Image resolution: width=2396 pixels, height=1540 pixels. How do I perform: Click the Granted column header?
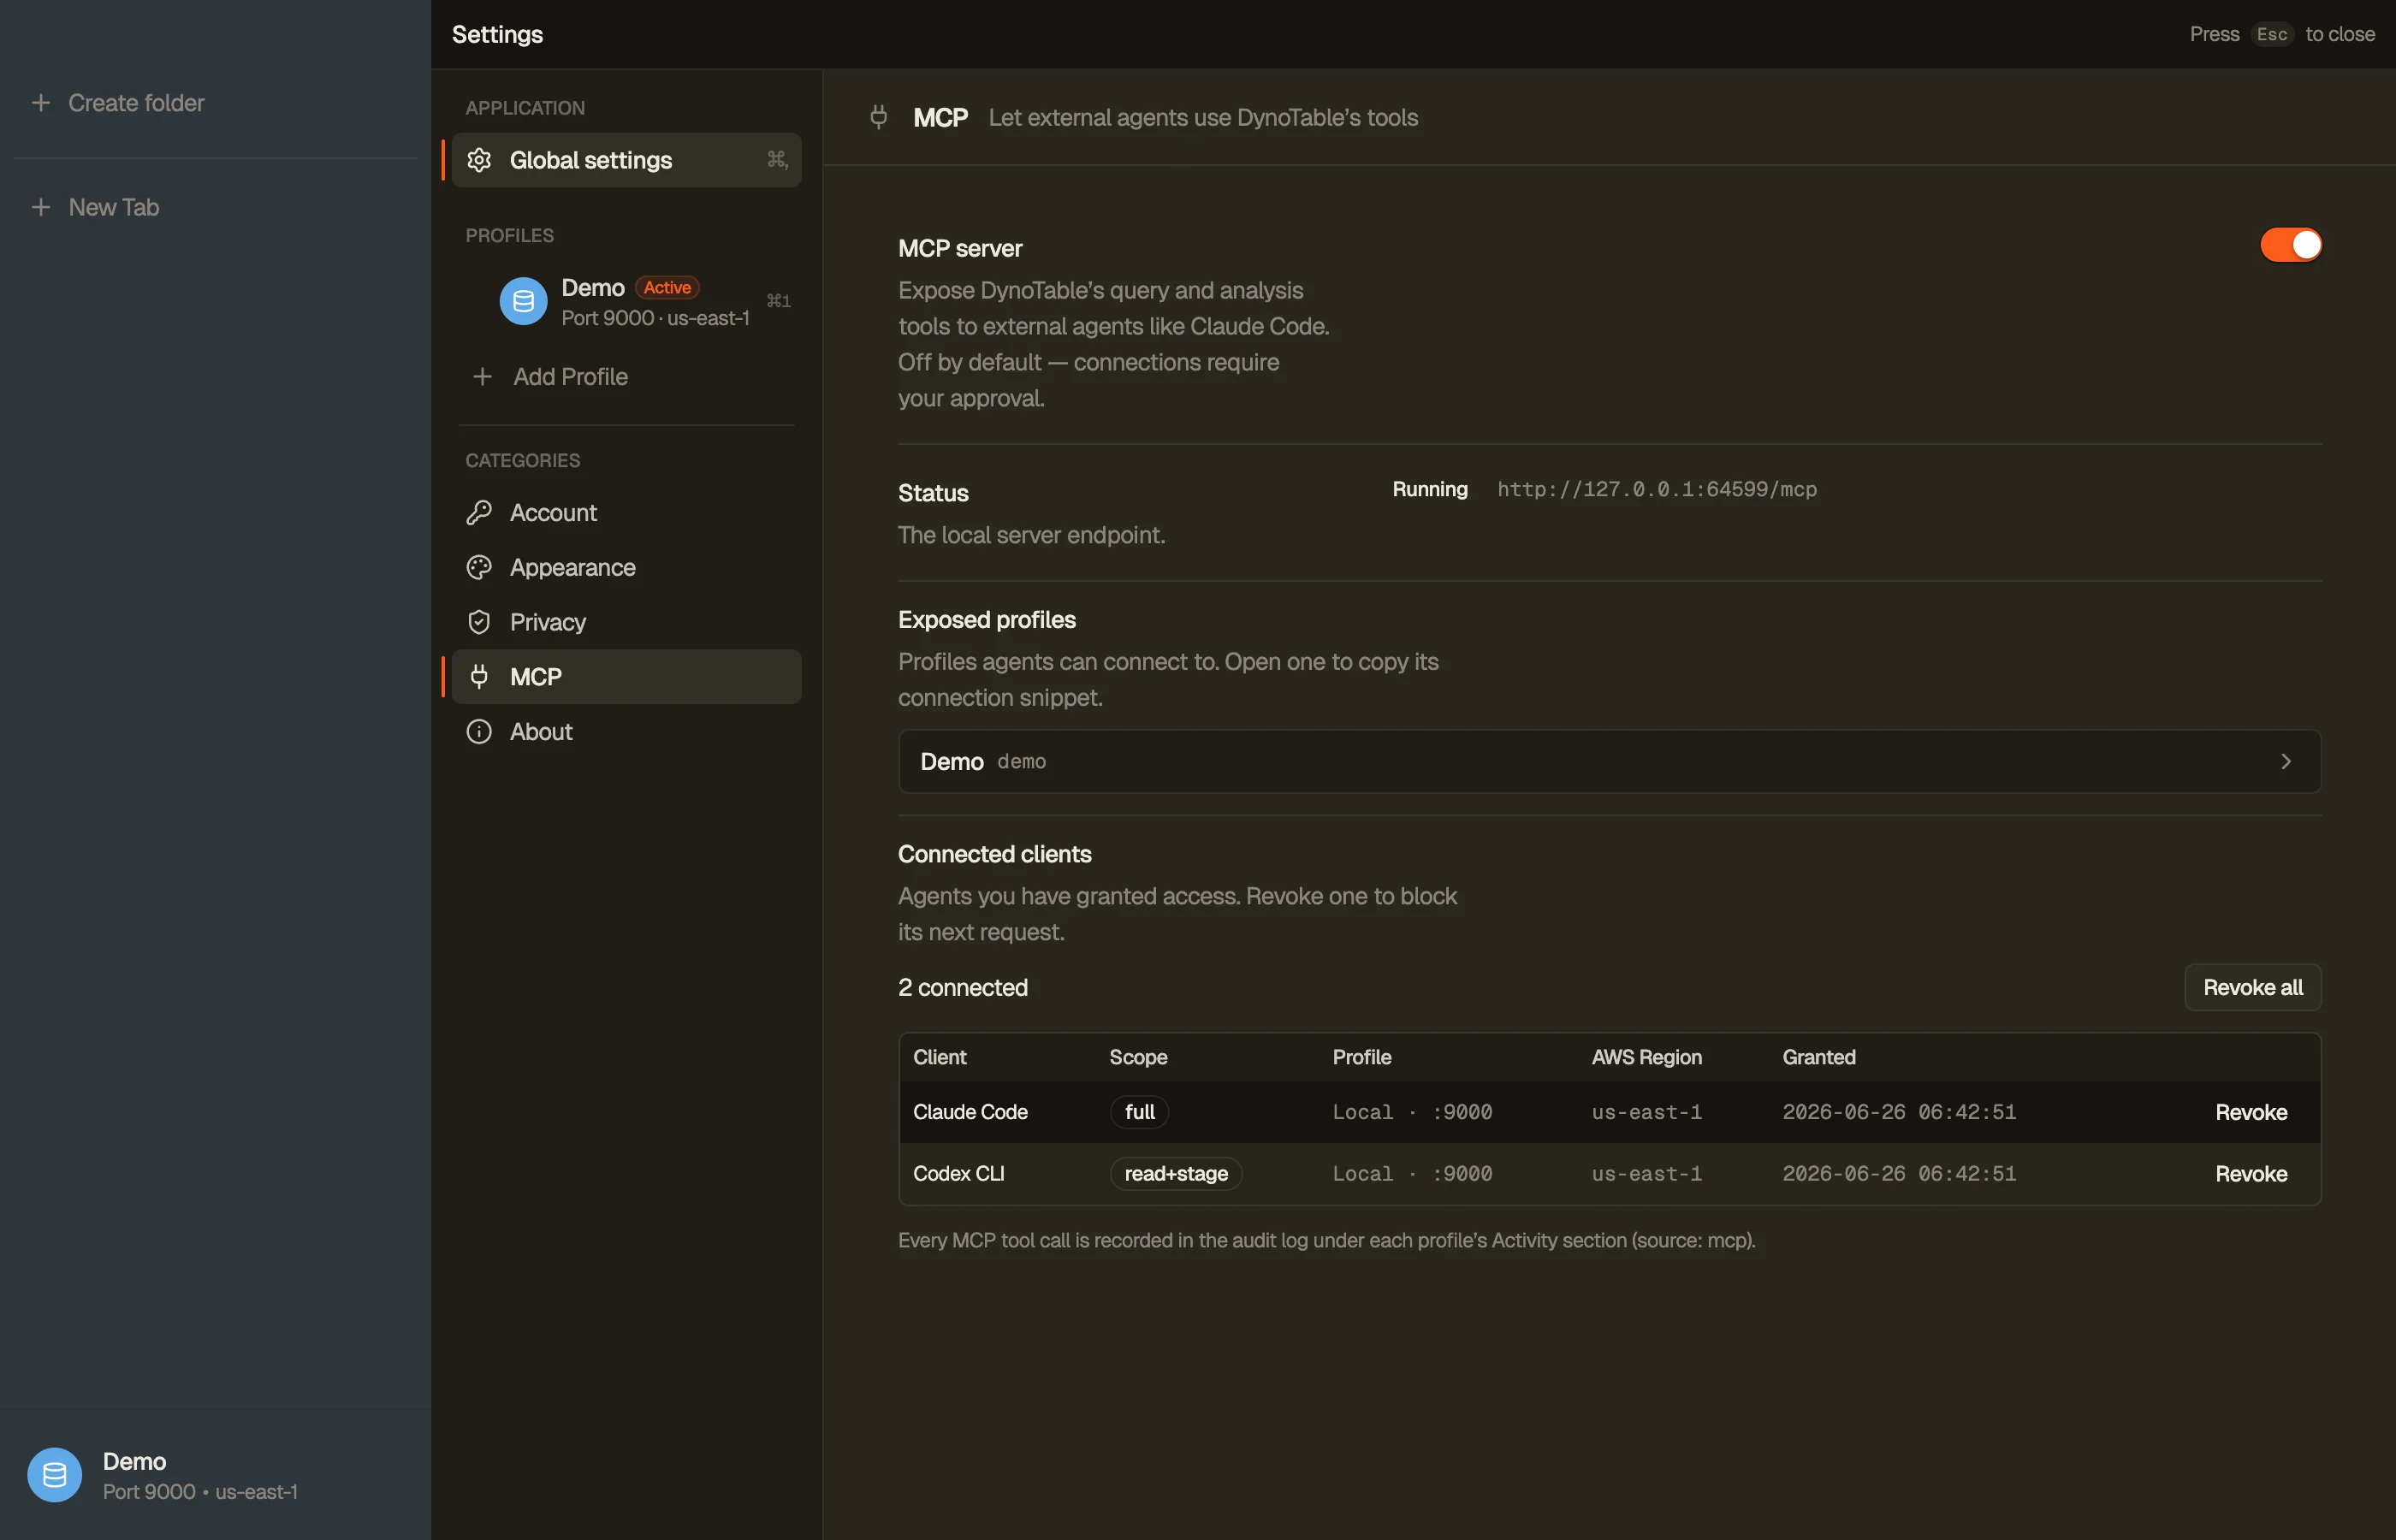(1819, 1057)
